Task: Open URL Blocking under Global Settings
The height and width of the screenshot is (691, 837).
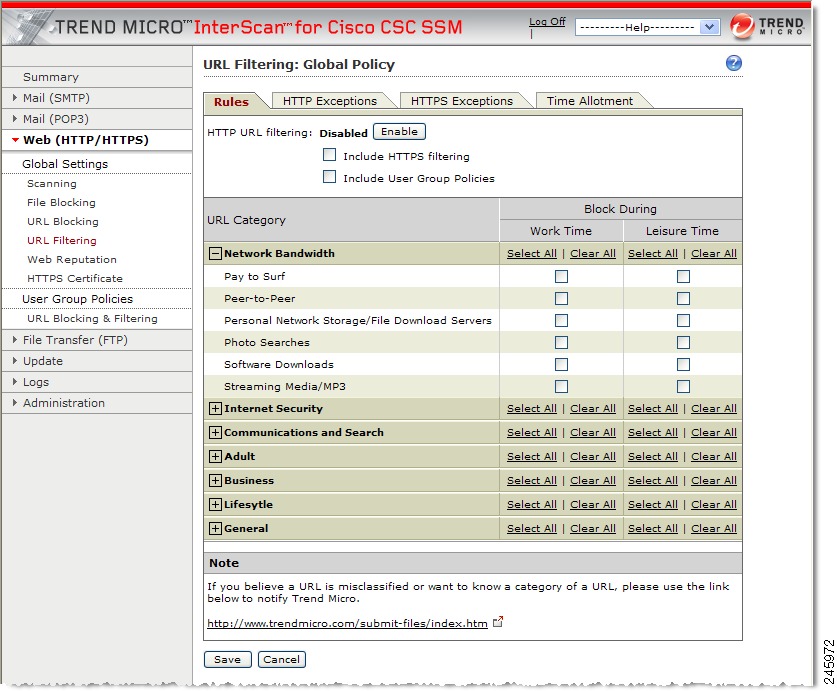Action: click(63, 222)
